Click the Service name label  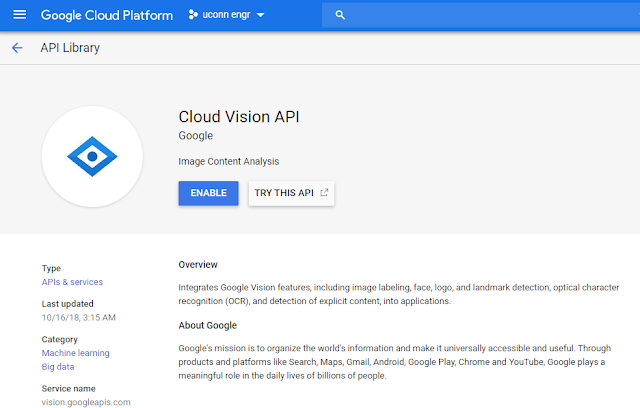click(x=69, y=388)
